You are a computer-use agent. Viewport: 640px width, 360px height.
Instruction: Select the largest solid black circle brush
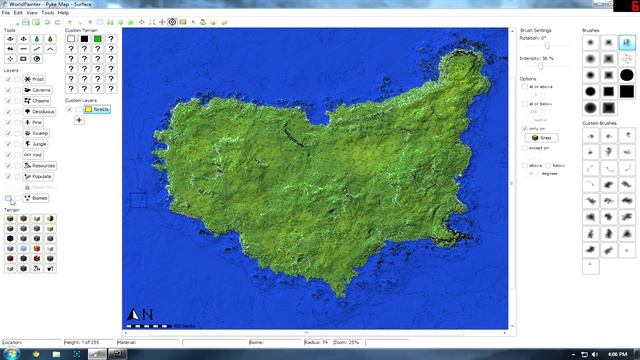click(627, 75)
